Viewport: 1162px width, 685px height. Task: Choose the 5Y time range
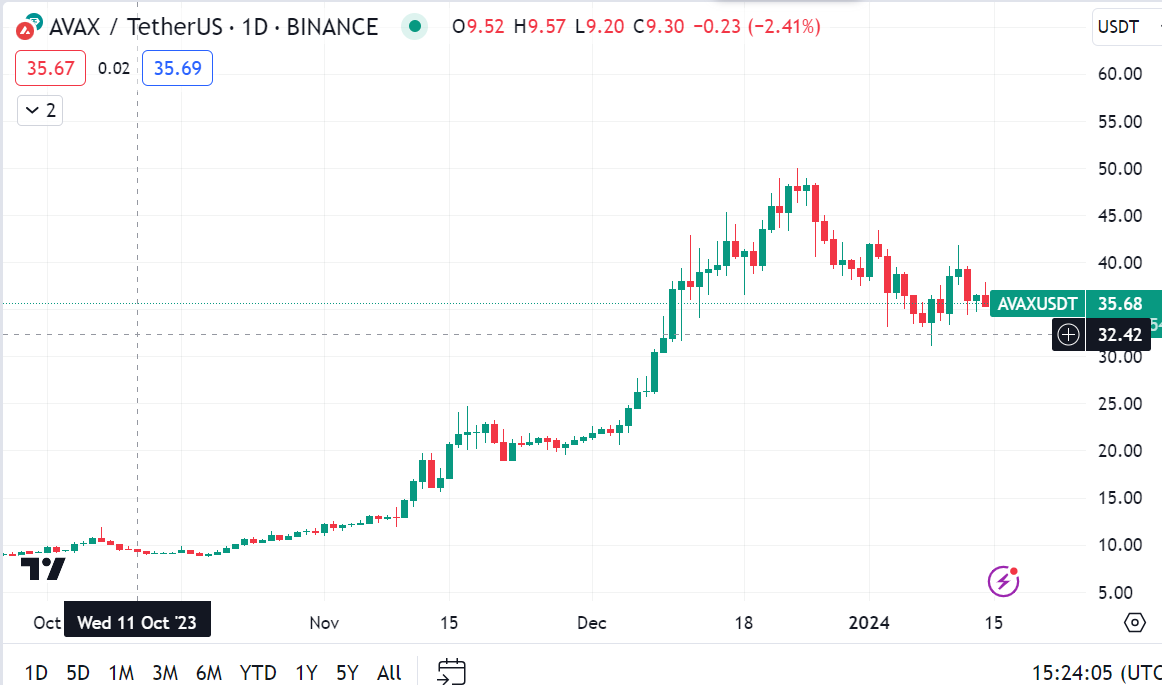347,673
